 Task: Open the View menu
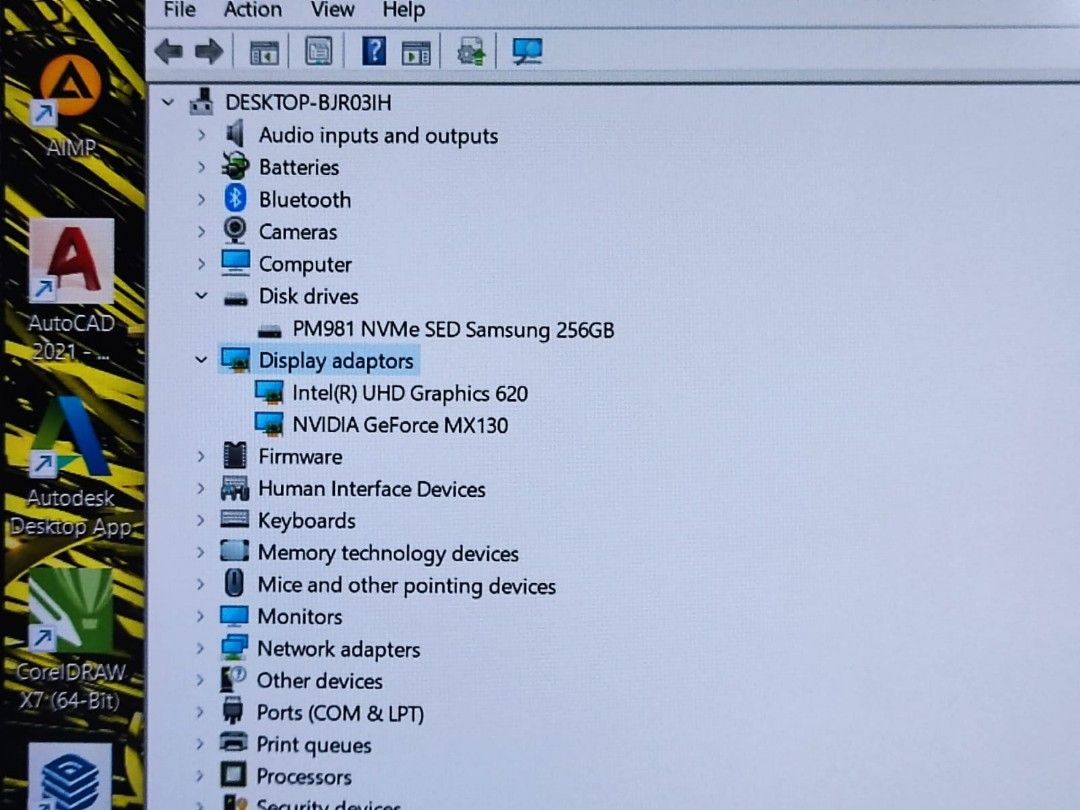pos(331,10)
